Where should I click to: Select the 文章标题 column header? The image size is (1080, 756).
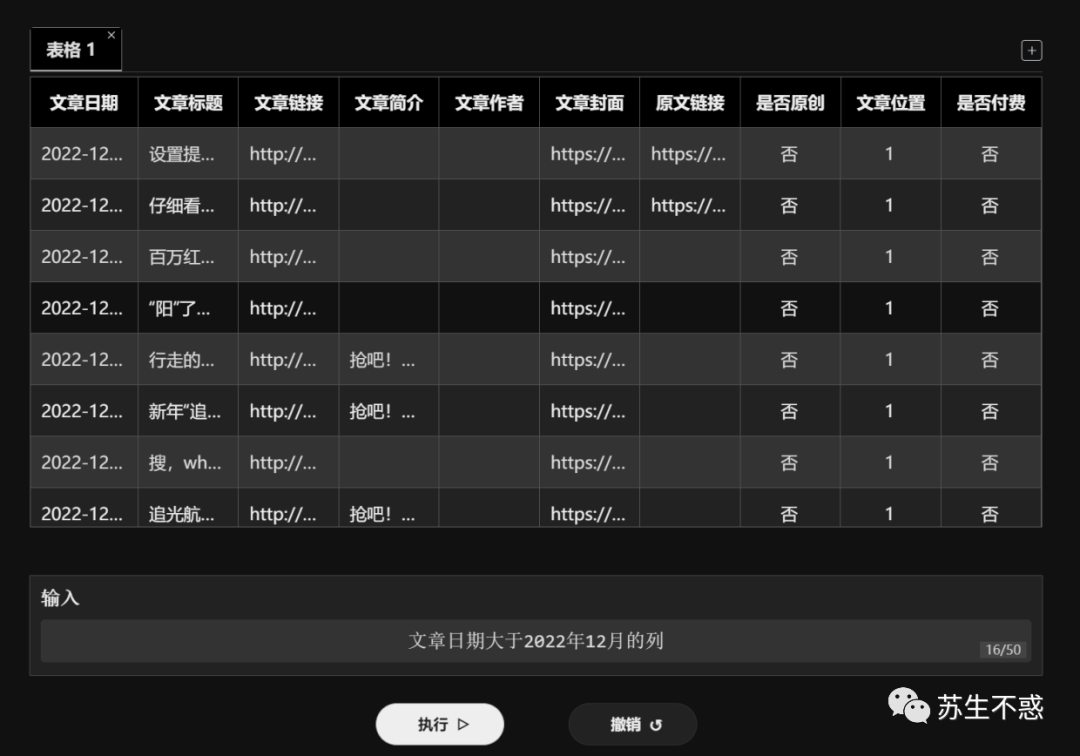click(x=187, y=101)
